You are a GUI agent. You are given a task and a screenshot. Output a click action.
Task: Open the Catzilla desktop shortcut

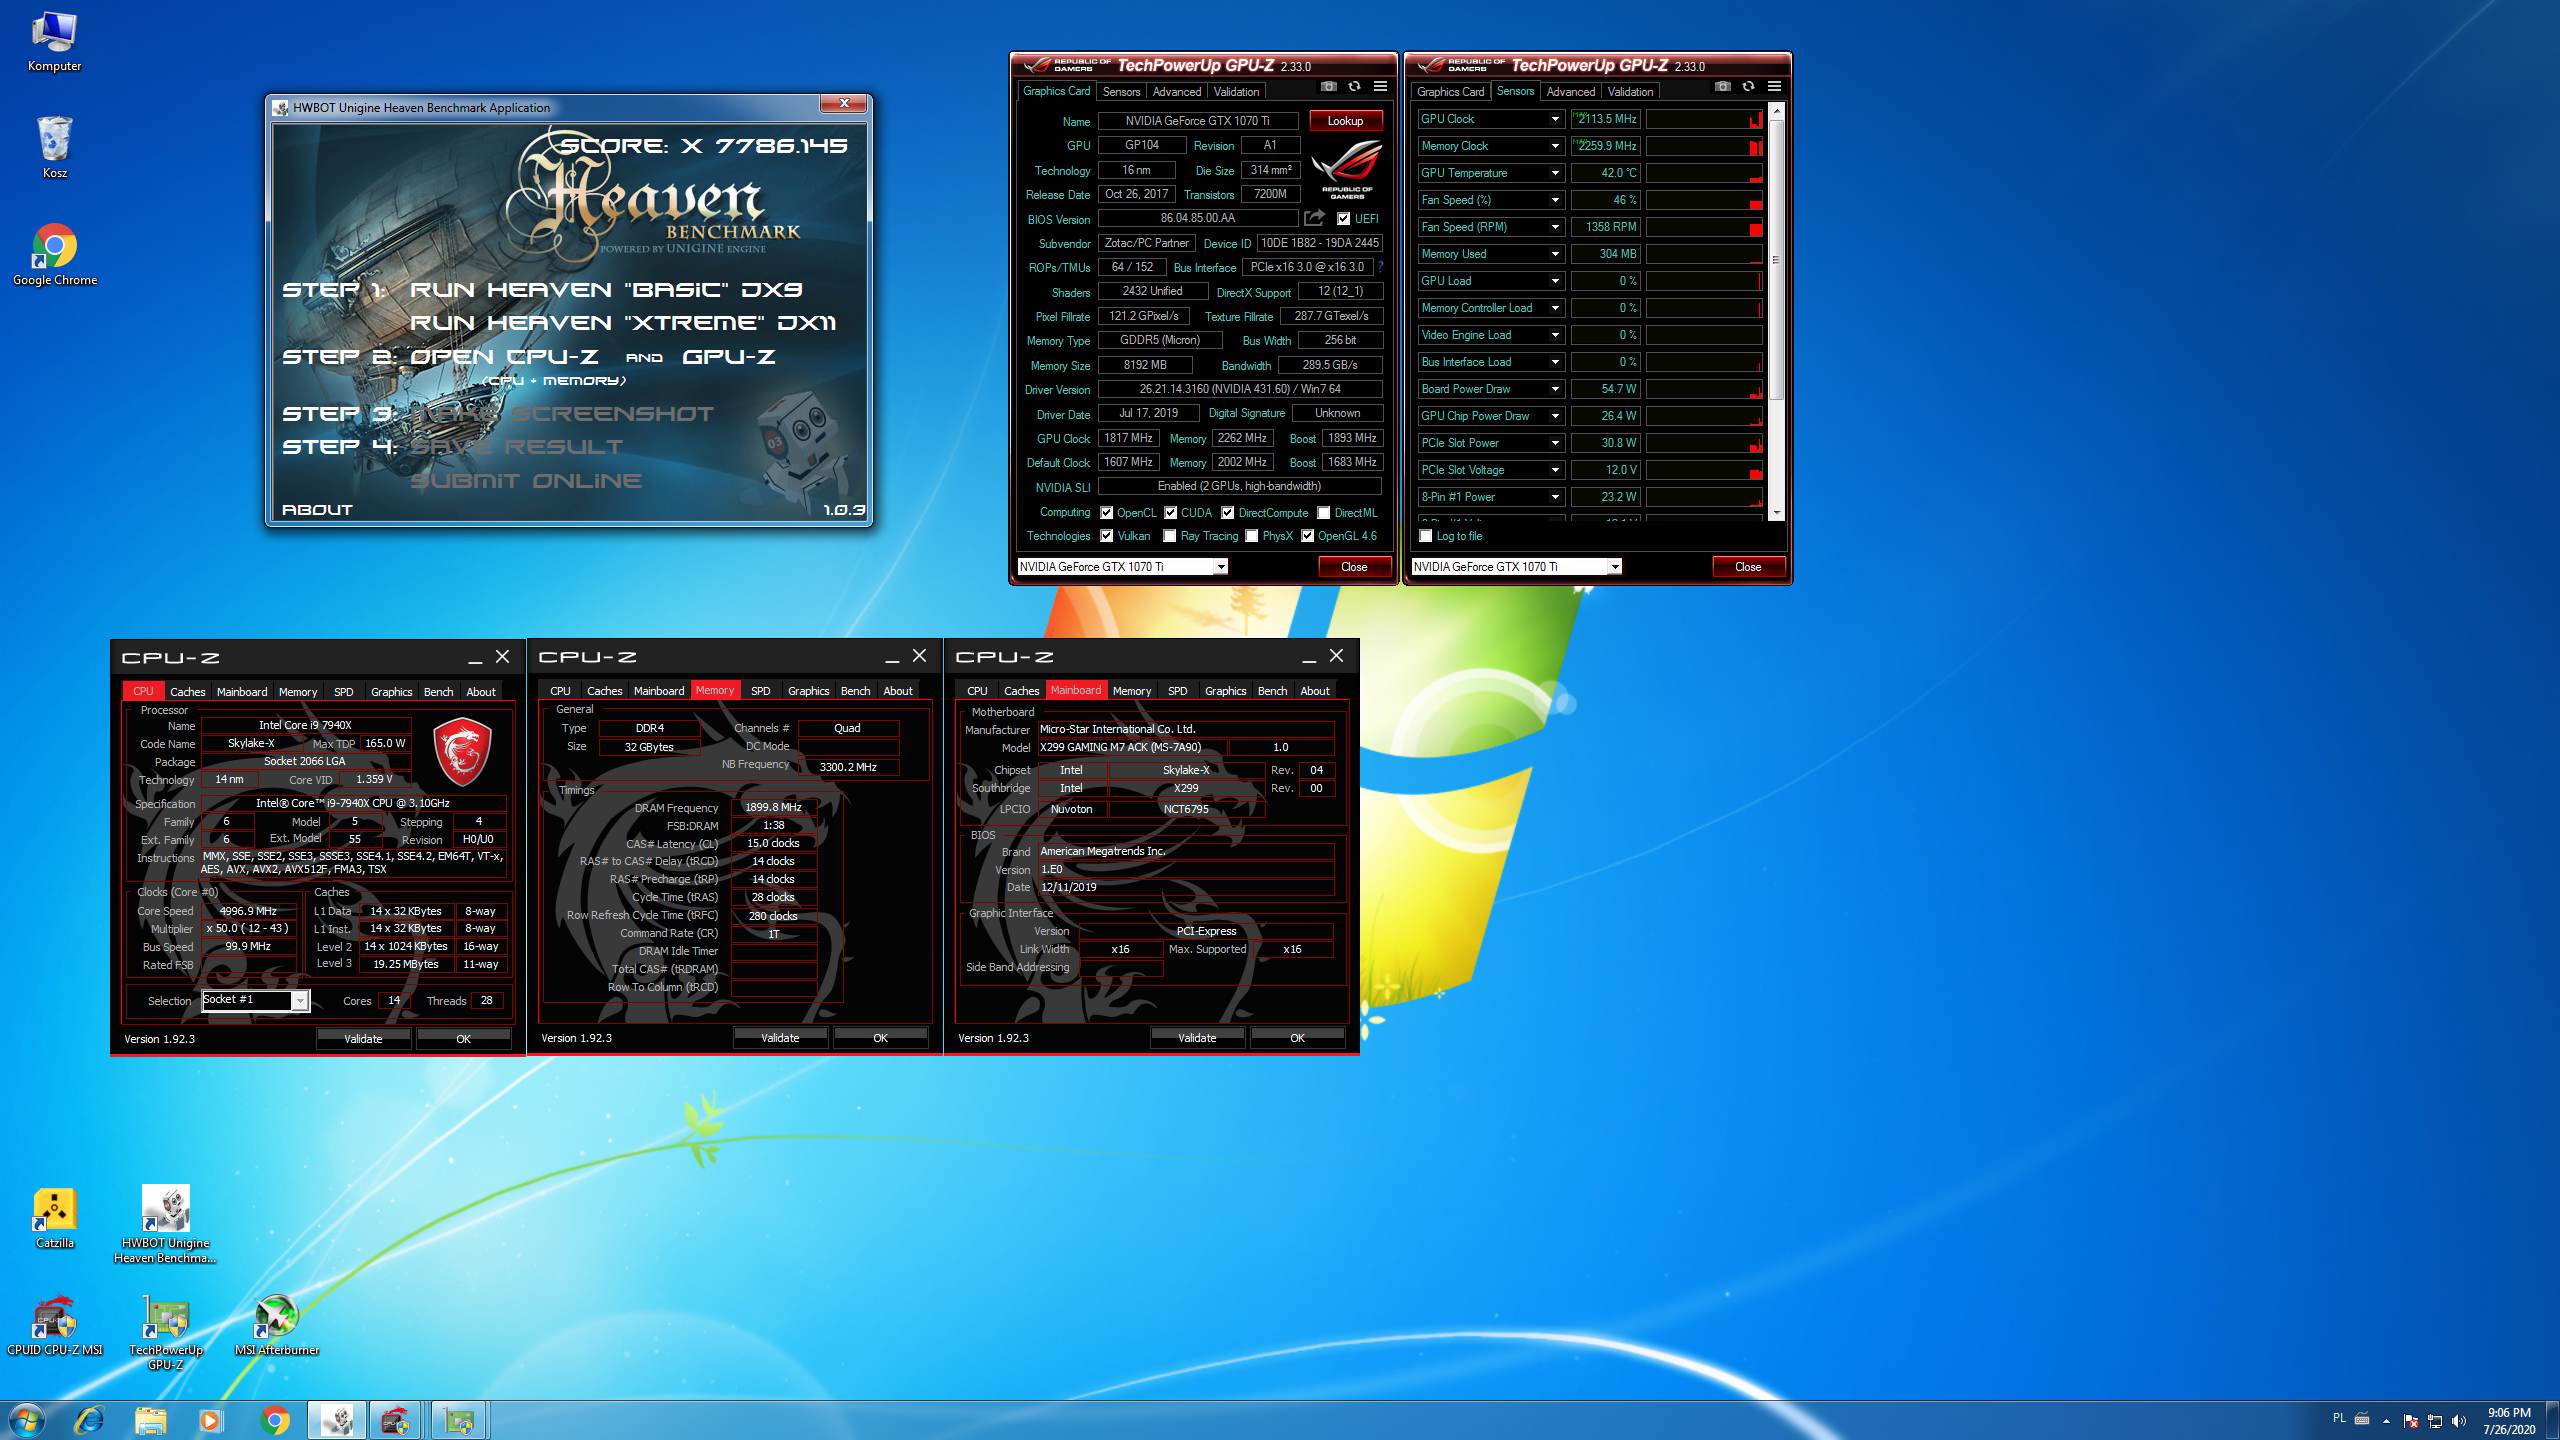click(x=54, y=1218)
